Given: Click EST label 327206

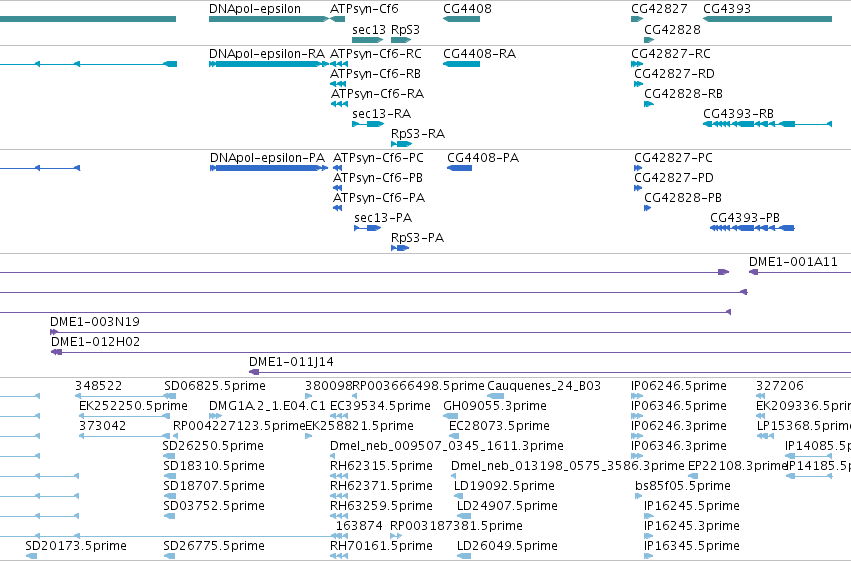Looking at the screenshot, I should [780, 386].
